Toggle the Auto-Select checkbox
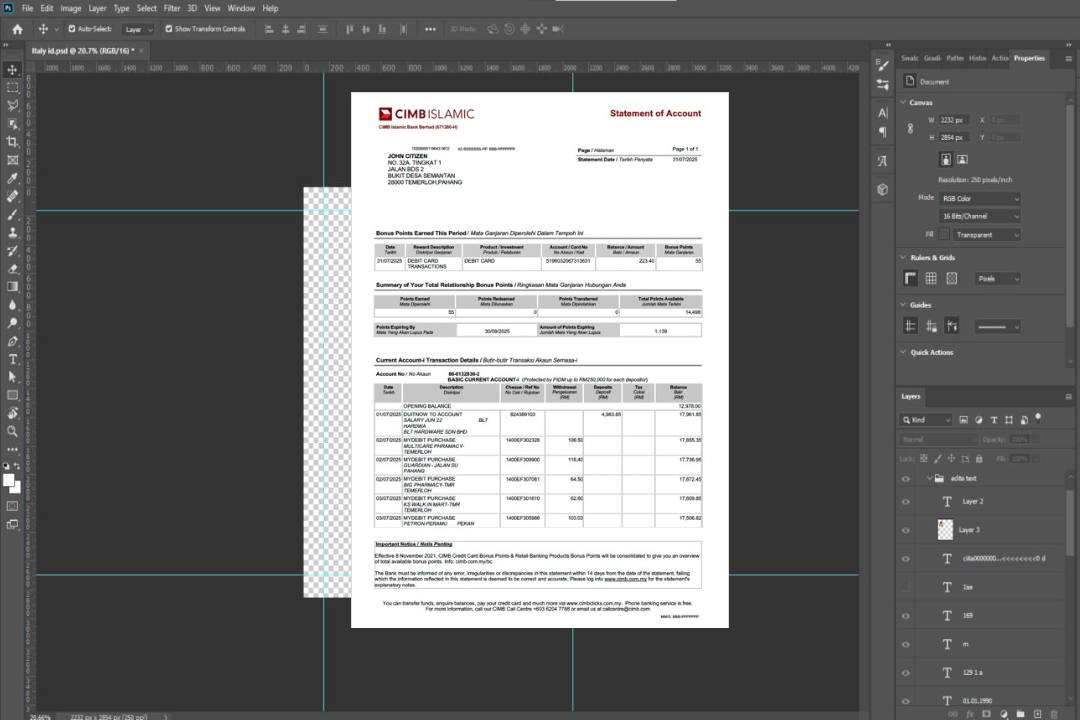Viewport: 1080px width, 720px height. pos(72,29)
